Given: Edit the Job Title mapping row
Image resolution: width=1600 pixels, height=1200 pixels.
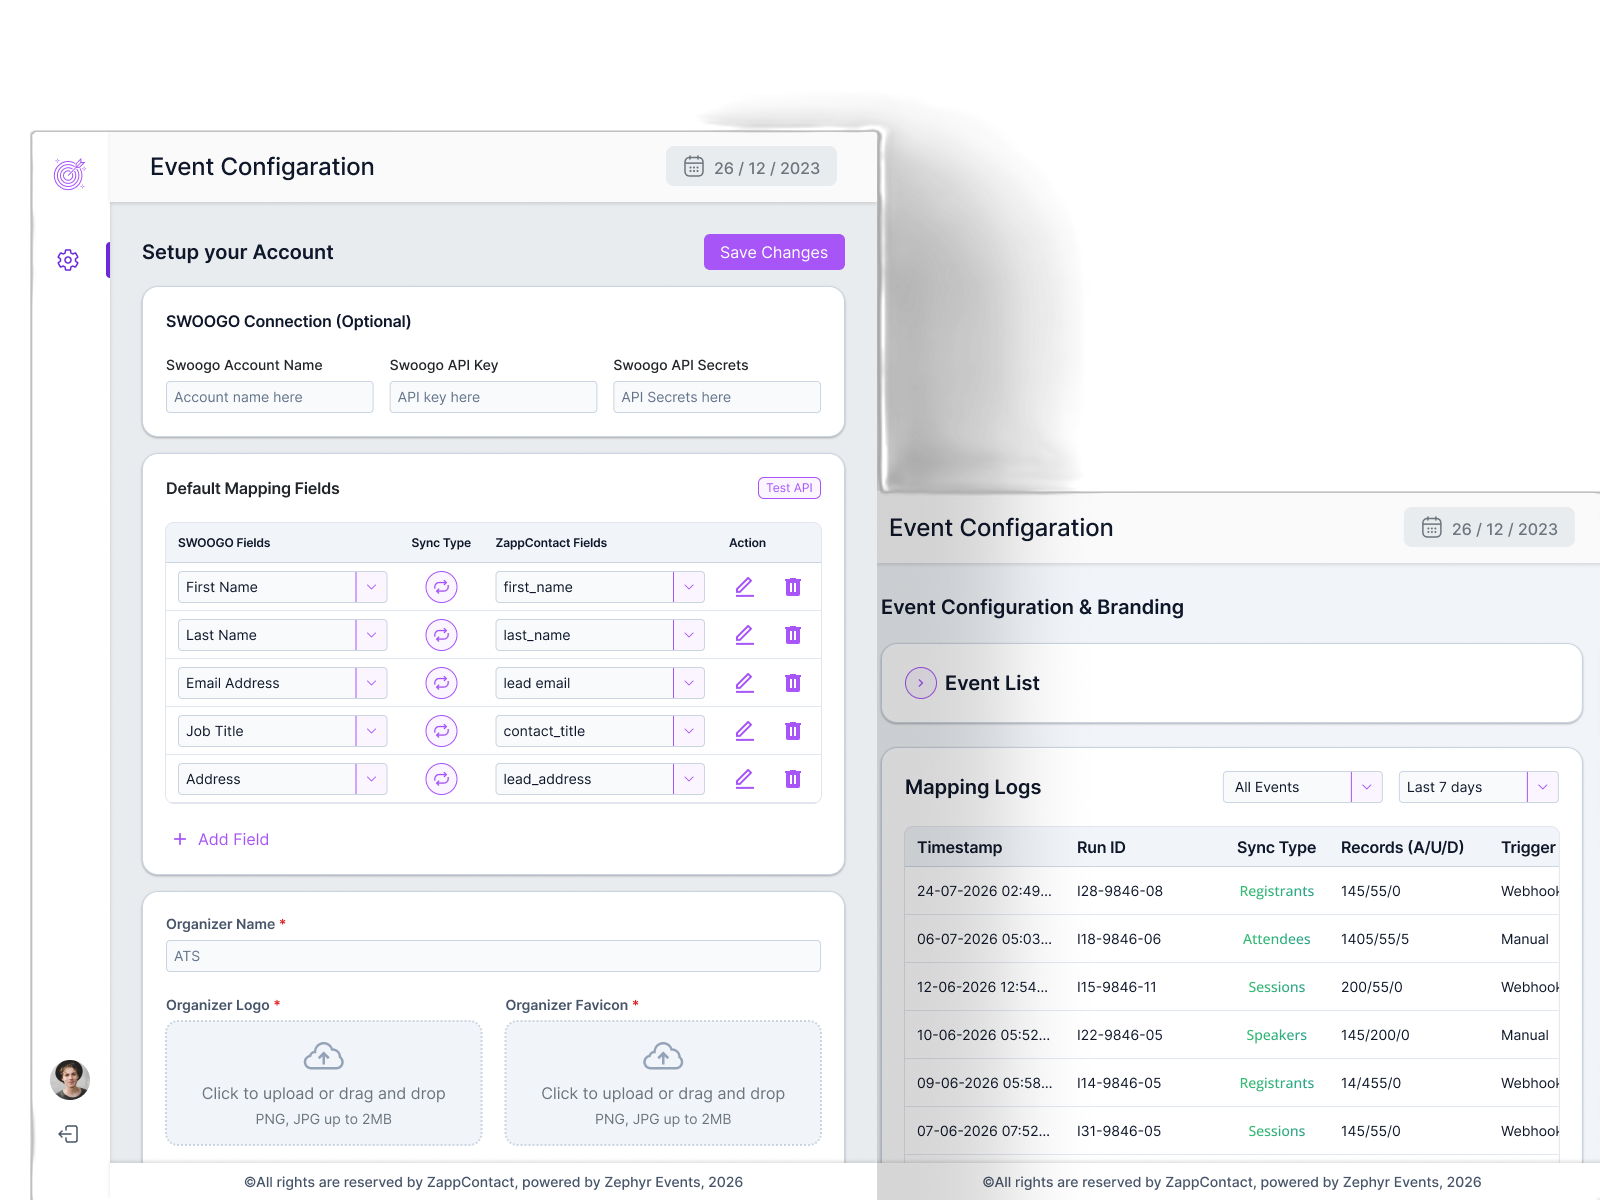Looking at the screenshot, I should point(745,731).
